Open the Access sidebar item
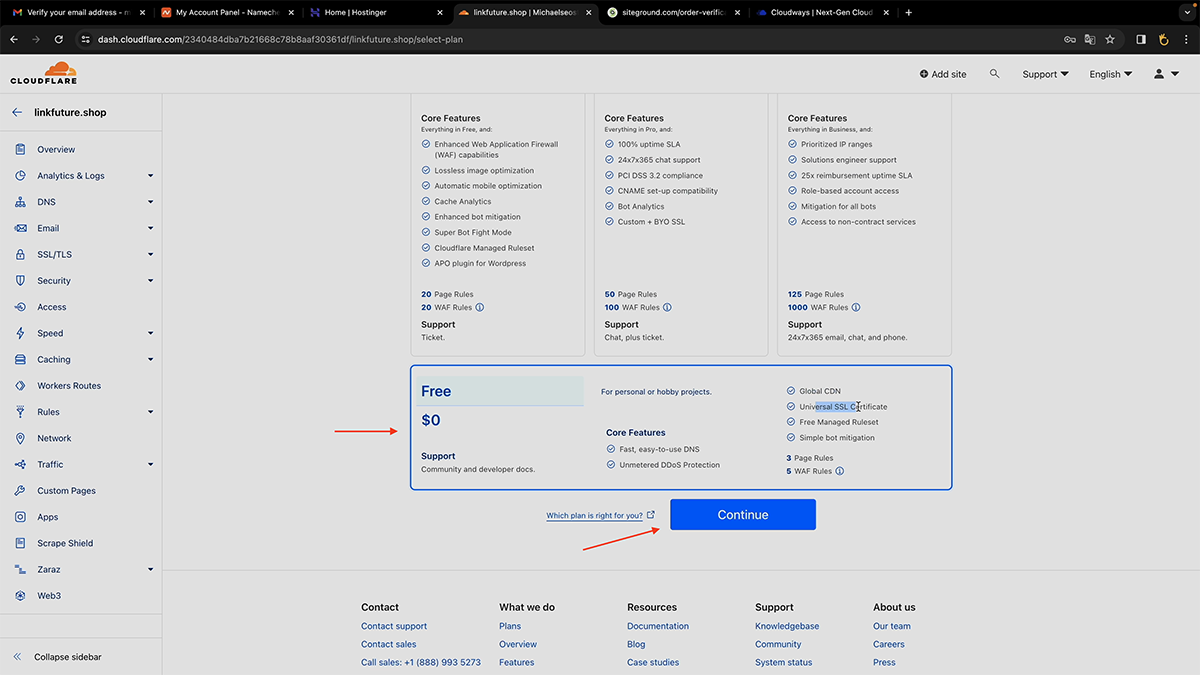This screenshot has height=675, width=1200. click(52, 307)
